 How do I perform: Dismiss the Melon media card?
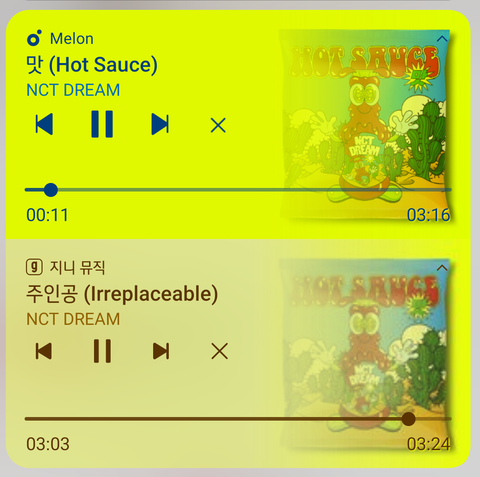218,125
